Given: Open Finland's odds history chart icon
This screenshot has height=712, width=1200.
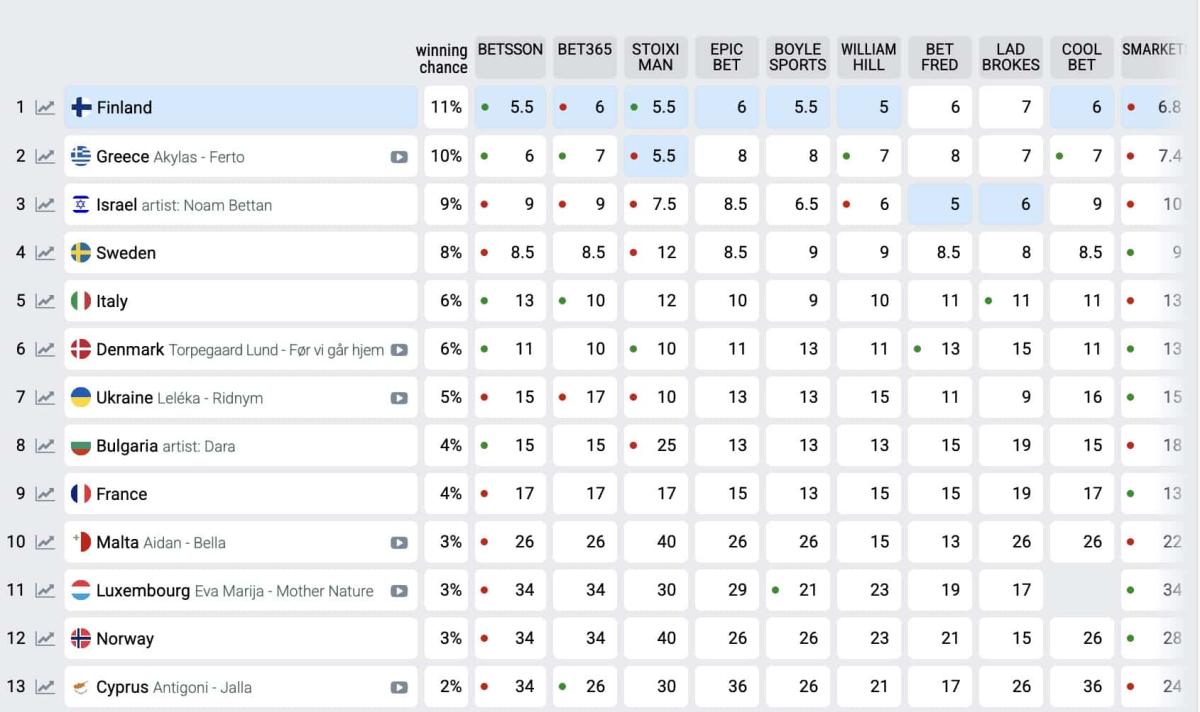Looking at the screenshot, I should click(x=45, y=108).
